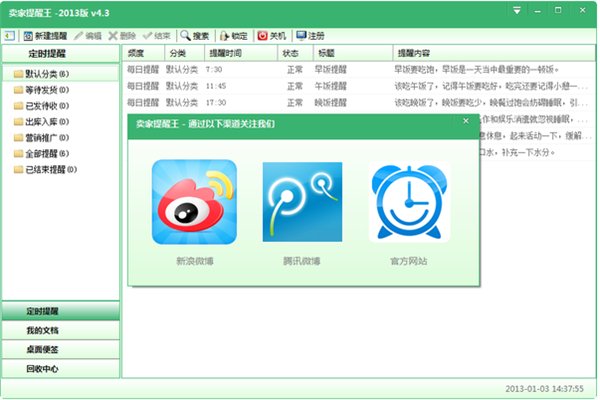Screen dimensions: 600x400
Task: Click the 编辑 edit pencil button
Action: pyautogui.click(x=88, y=36)
